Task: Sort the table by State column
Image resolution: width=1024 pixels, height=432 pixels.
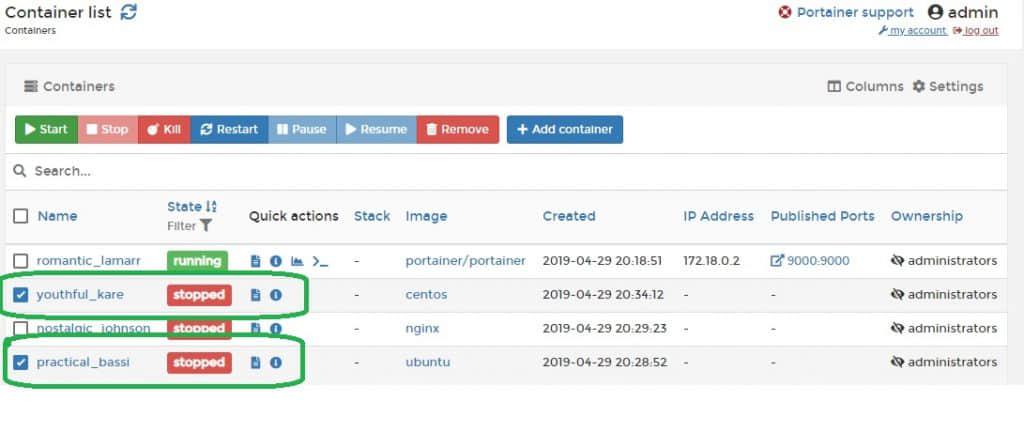Action: (x=185, y=207)
